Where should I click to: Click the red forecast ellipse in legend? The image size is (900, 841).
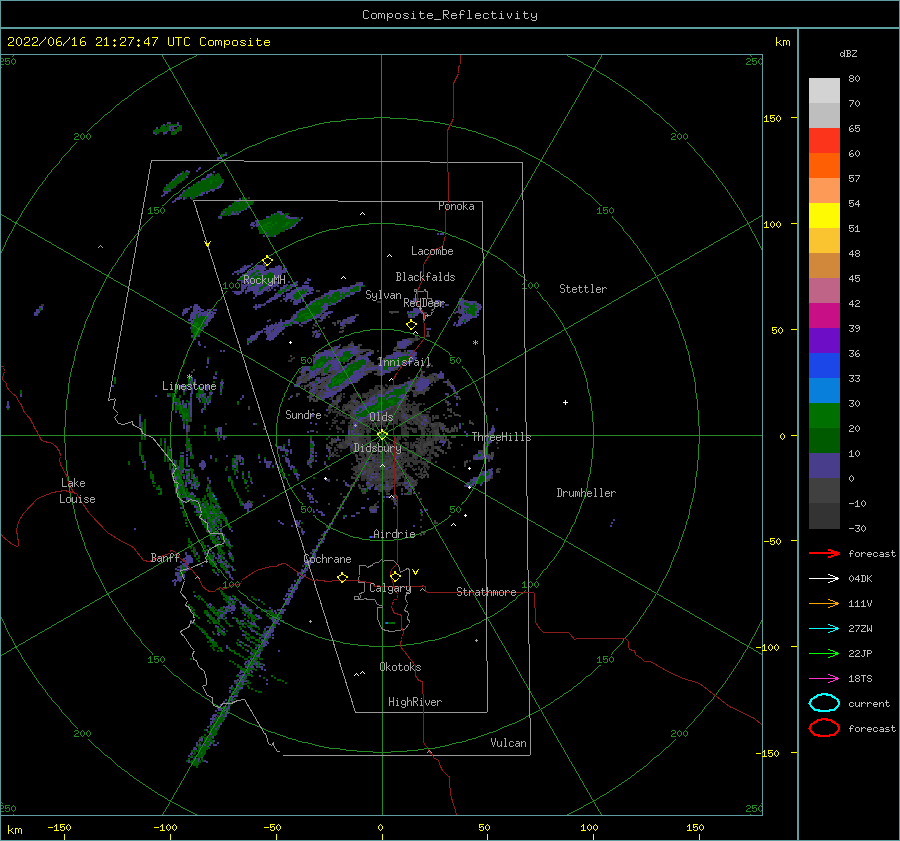(824, 728)
